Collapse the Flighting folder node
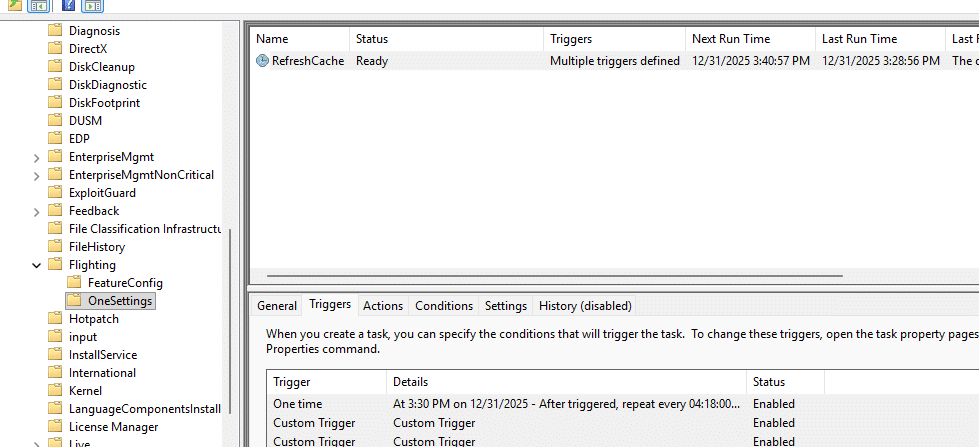Screen dimensions: 979x447 pos(37,265)
